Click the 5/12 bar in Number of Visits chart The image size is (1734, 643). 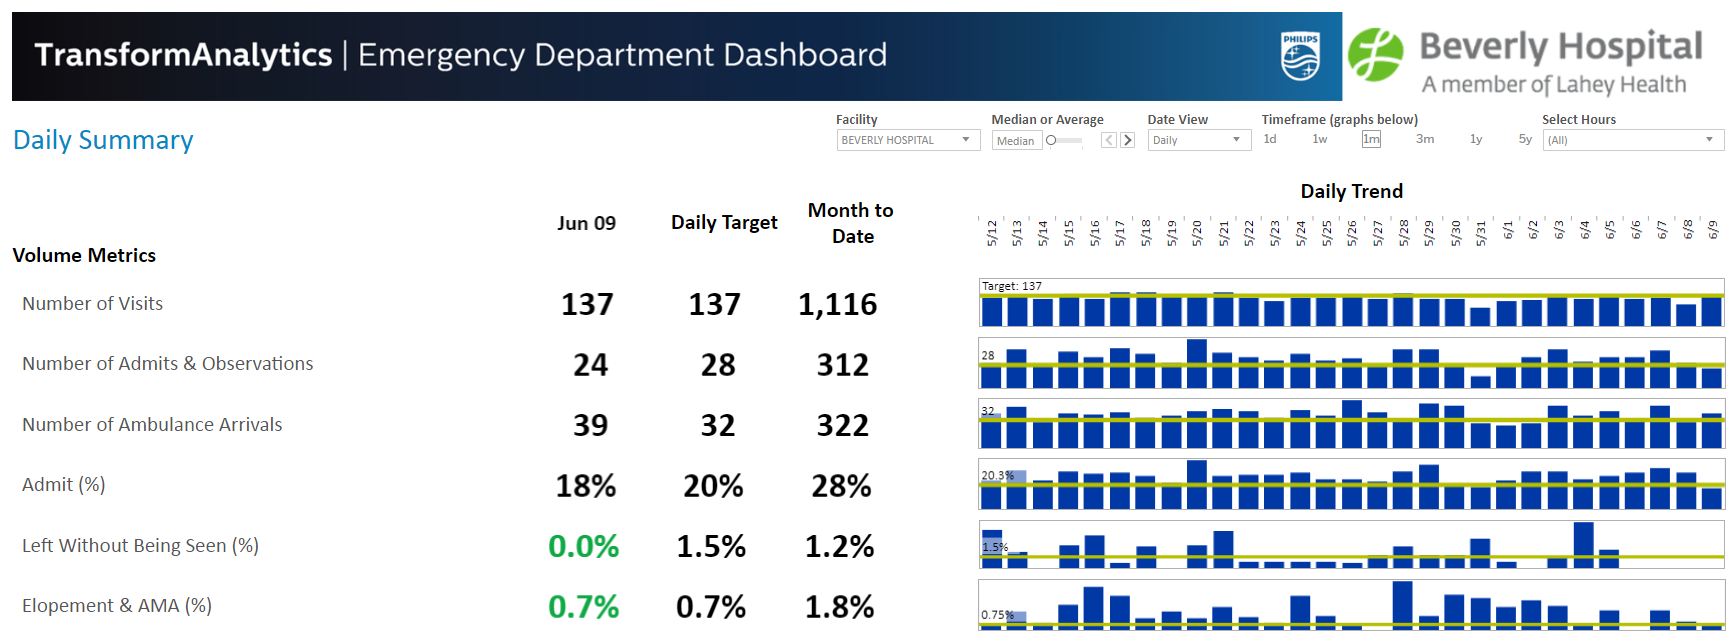[x=992, y=310]
